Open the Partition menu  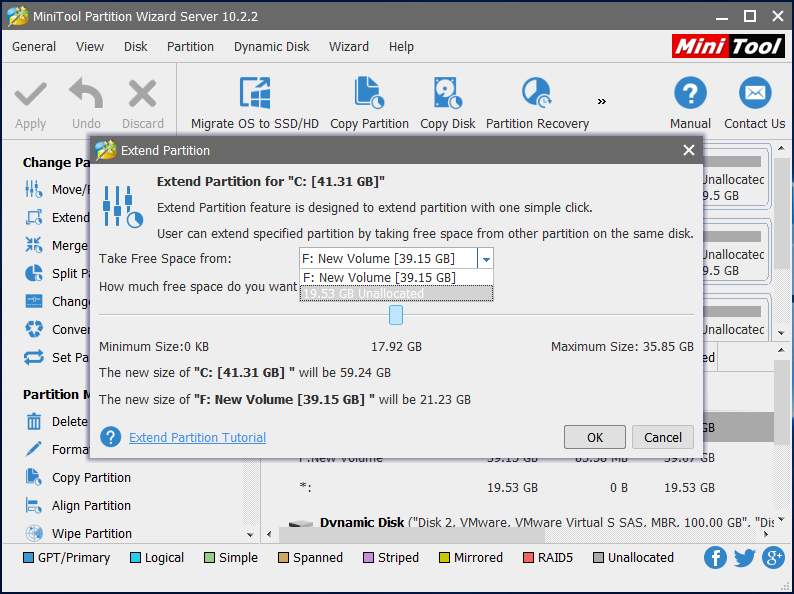190,47
